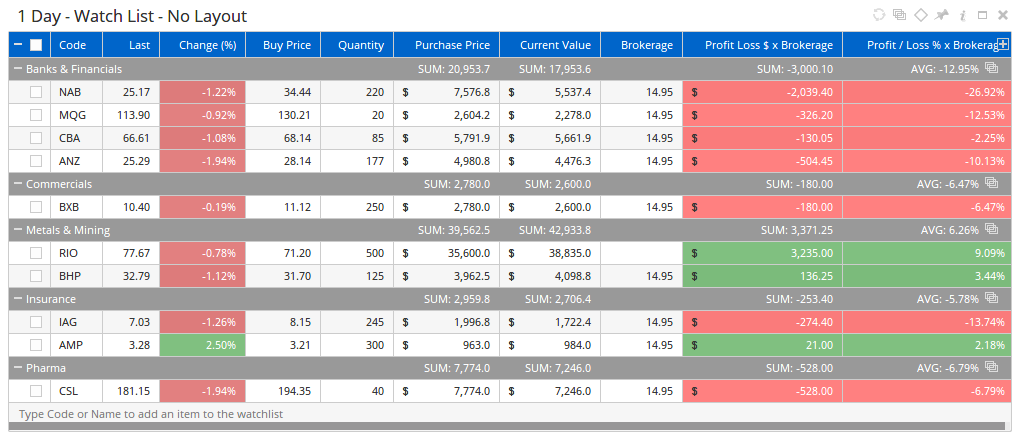Tick the checkbox for AMP
This screenshot has width=1015, height=433.
(36, 345)
